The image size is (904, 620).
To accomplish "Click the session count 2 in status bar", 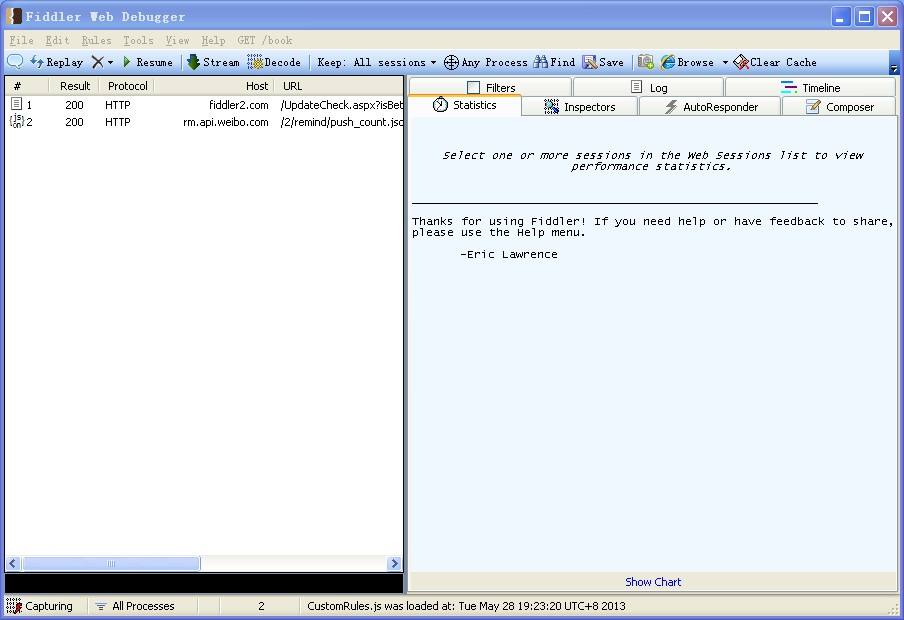I will click(261, 606).
